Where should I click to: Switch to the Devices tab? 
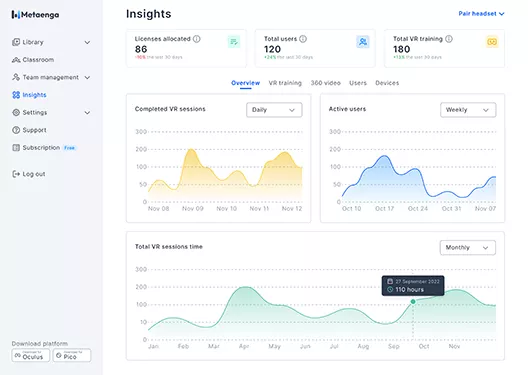(387, 83)
